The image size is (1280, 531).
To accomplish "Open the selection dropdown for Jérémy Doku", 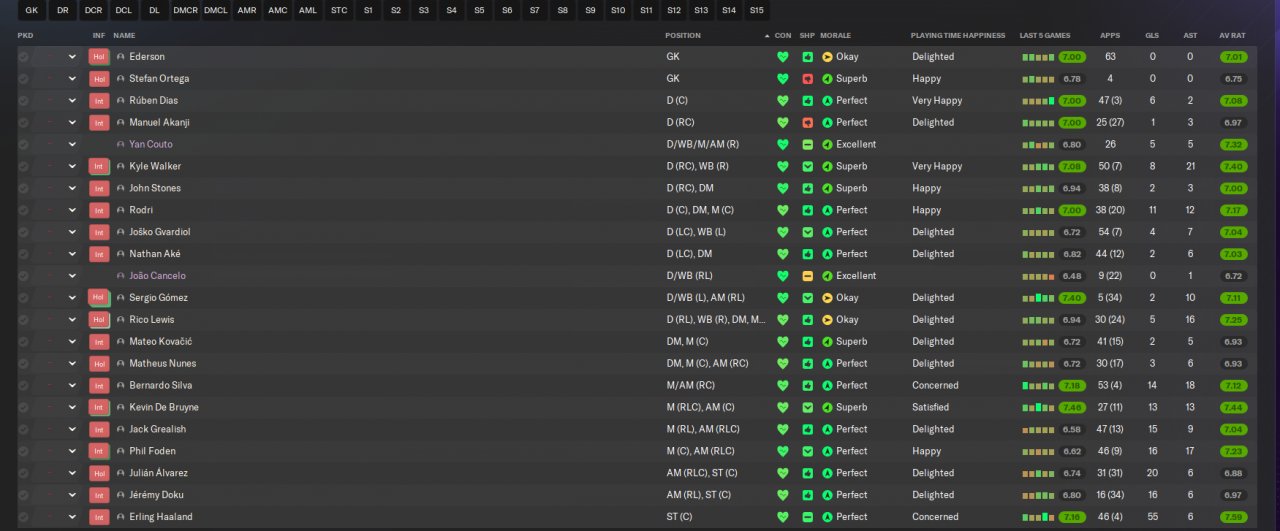I will 72,495.
